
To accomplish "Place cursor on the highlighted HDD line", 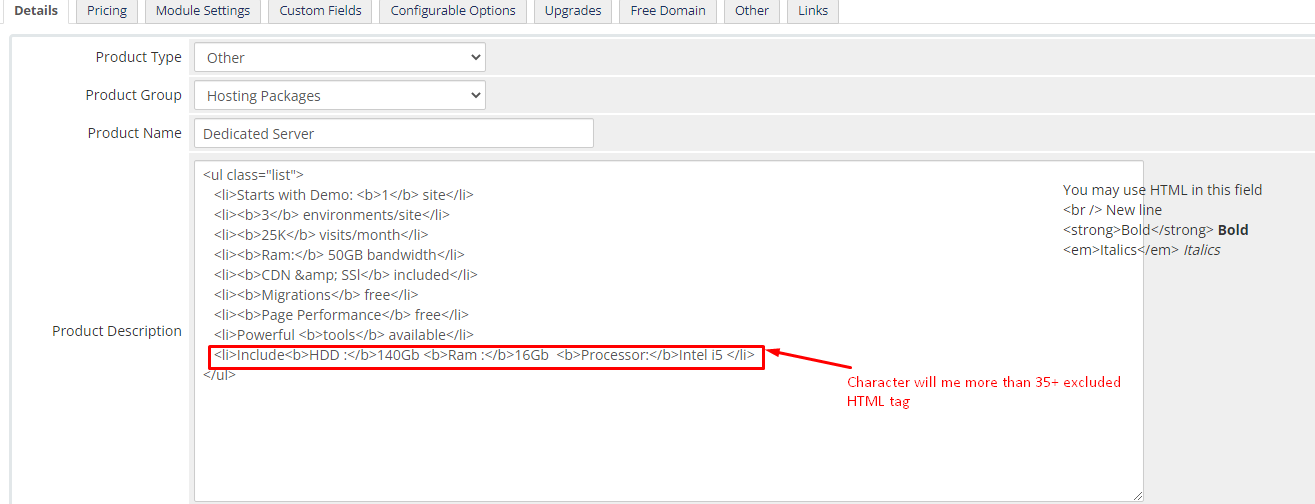I will (485, 355).
